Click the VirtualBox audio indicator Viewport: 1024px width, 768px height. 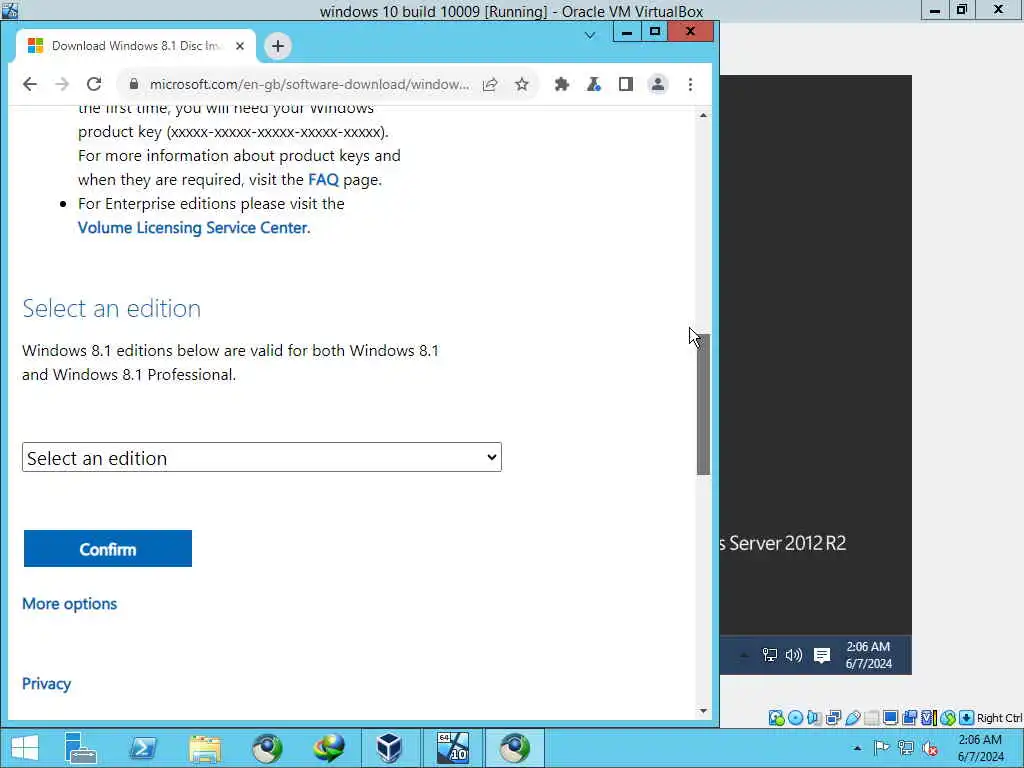814,718
